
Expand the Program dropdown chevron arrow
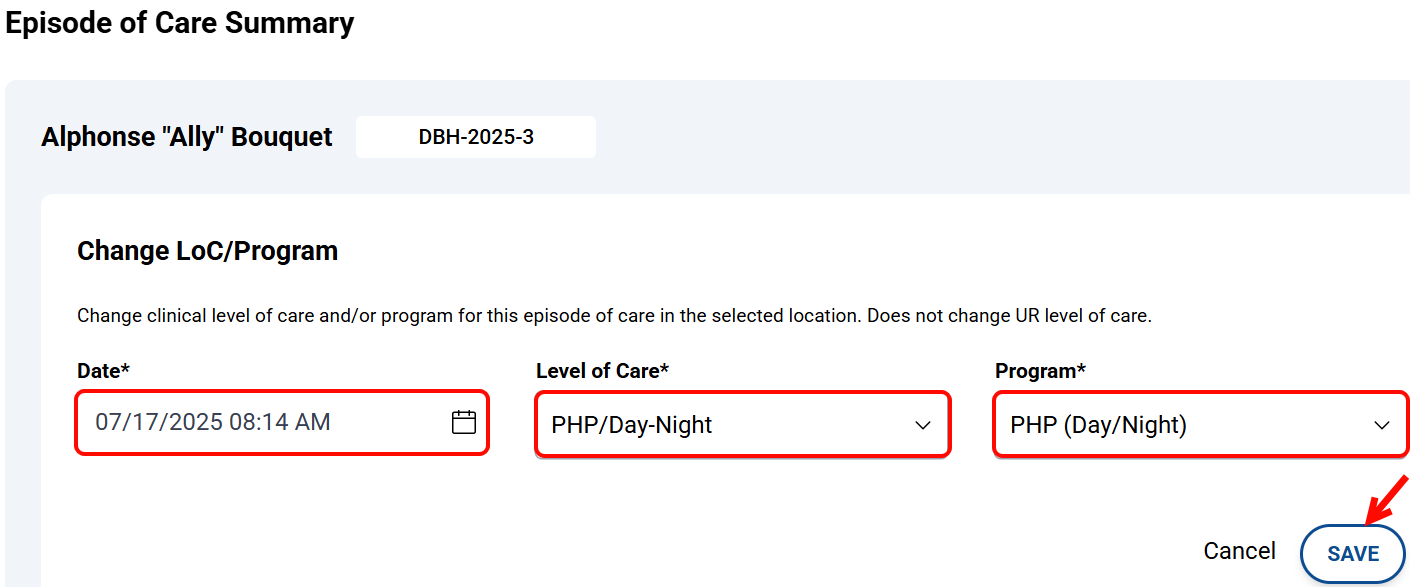pos(1382,426)
